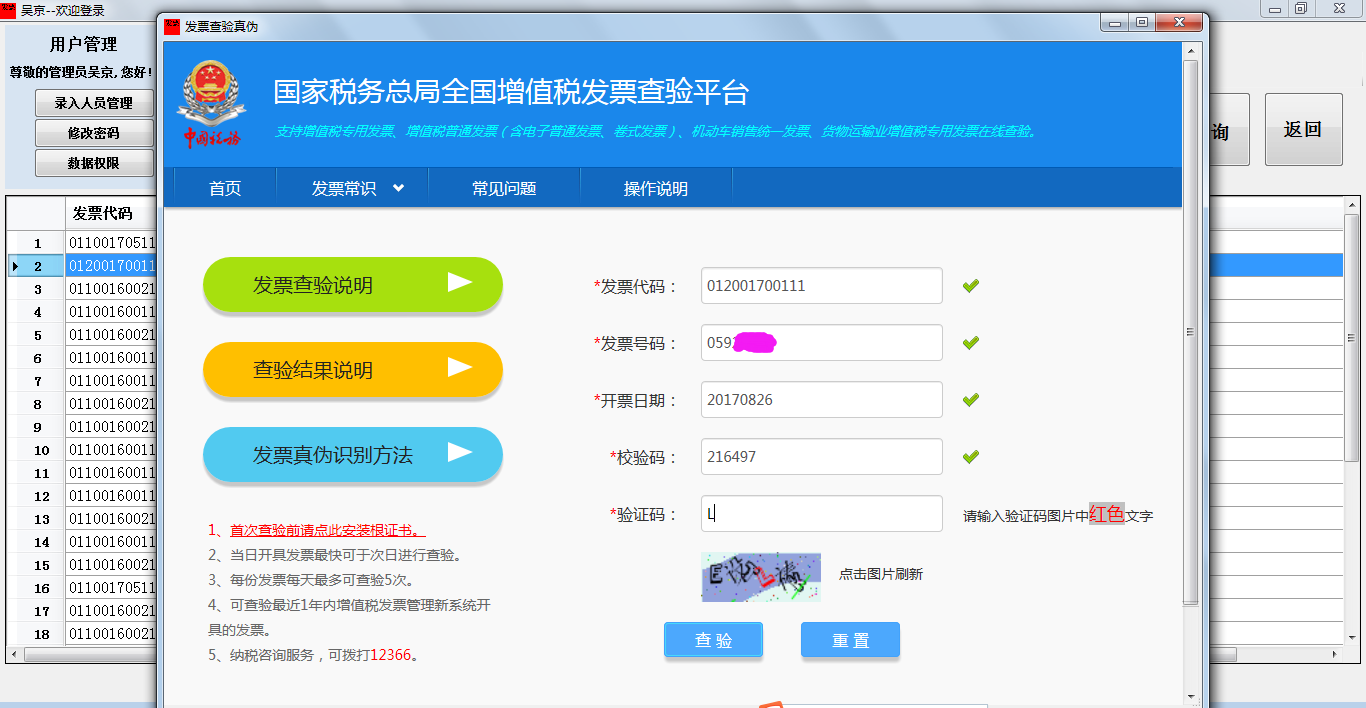Click the 查验 submit button
The image size is (1366, 708).
pyautogui.click(x=713, y=640)
